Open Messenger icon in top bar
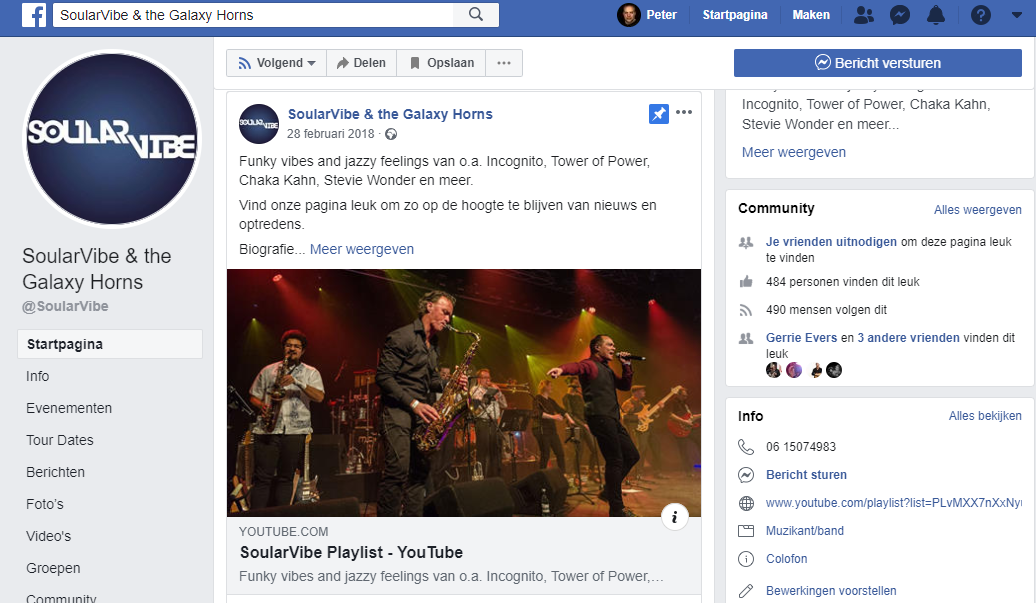1036x603 pixels. tap(900, 15)
